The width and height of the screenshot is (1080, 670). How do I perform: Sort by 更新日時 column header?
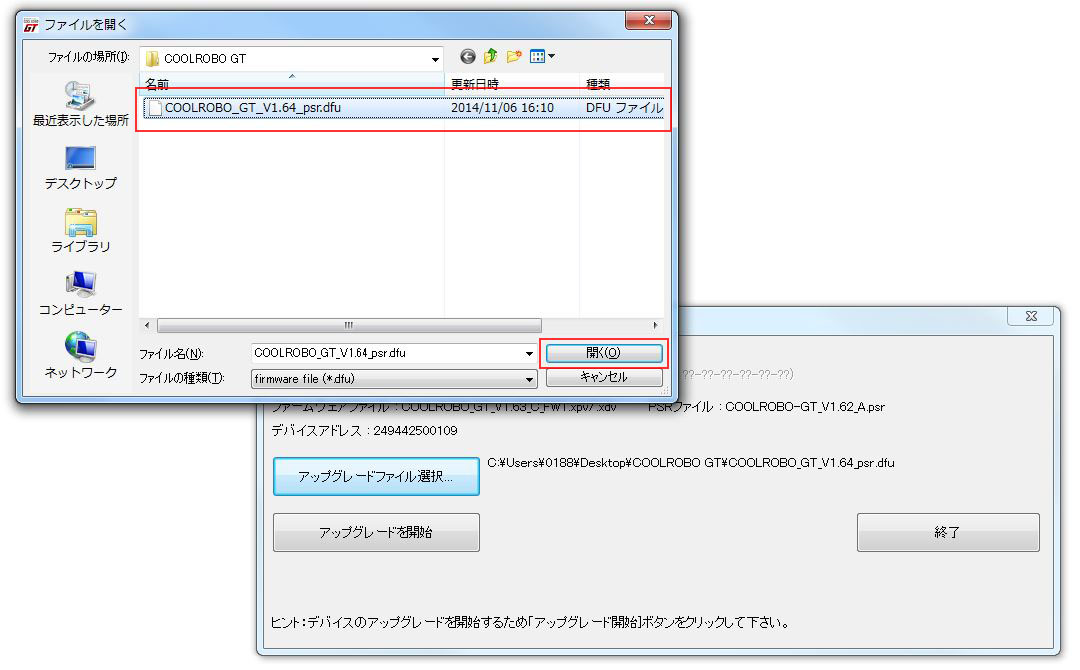(x=512, y=83)
